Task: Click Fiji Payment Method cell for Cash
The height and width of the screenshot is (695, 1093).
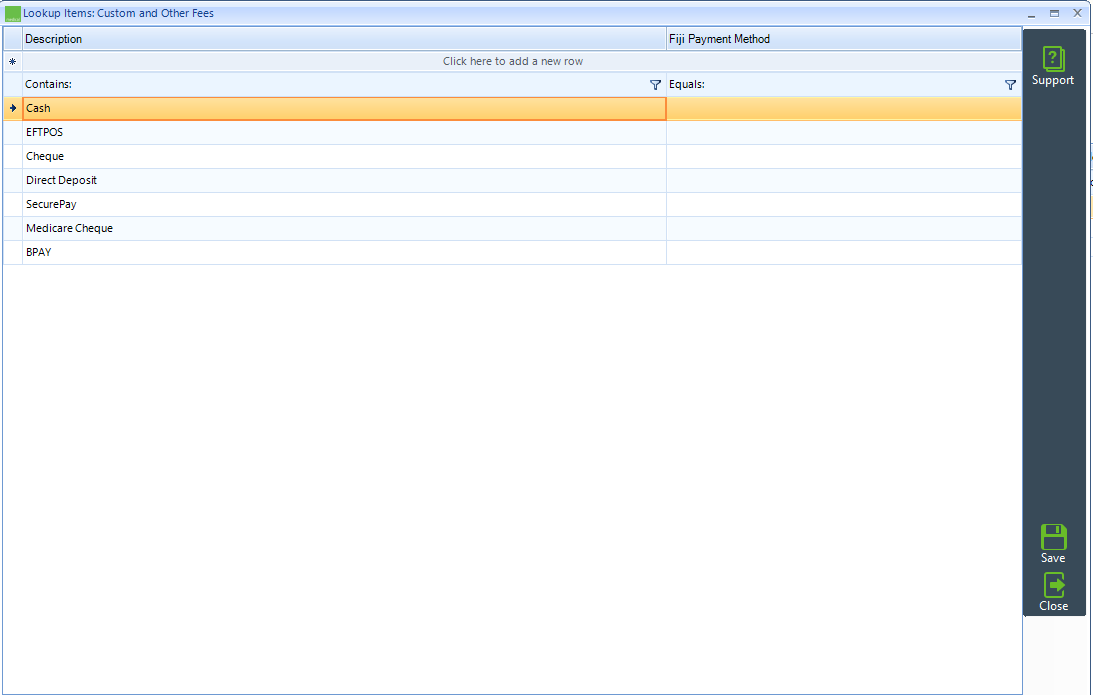Action: pos(844,108)
